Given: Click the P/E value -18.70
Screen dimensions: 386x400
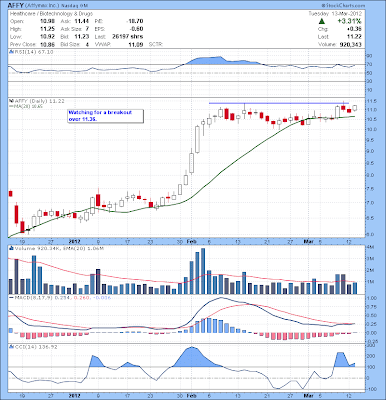Looking at the screenshot, I should click(x=135, y=21).
